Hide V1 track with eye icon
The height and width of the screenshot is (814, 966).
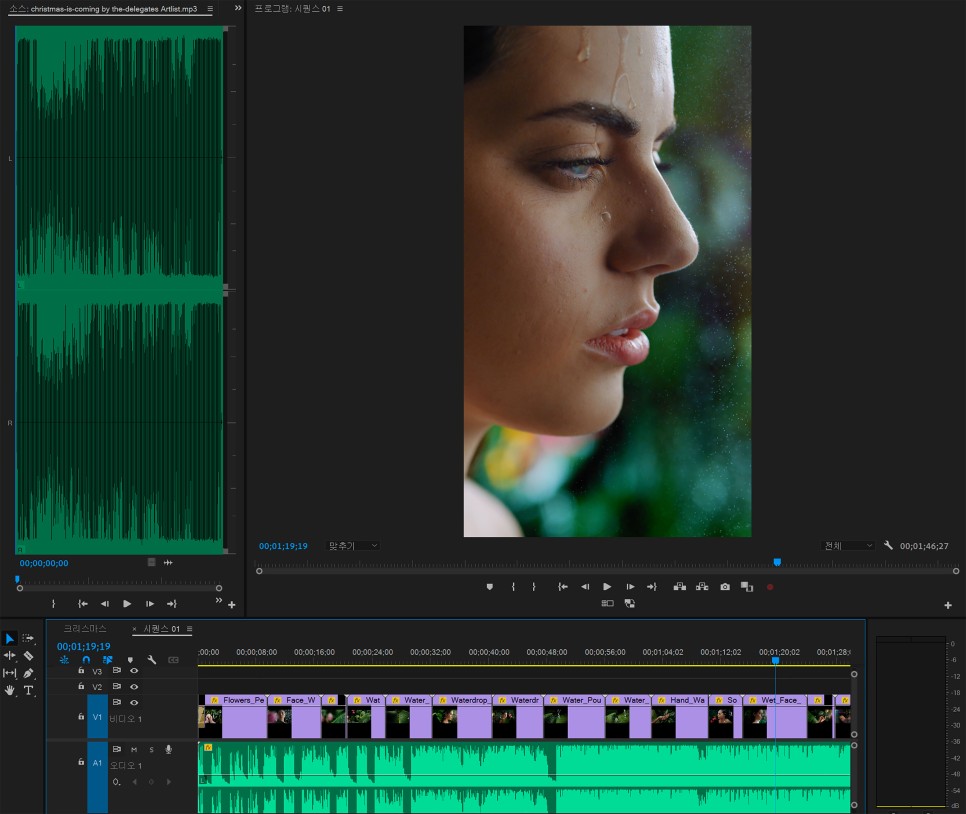pyautogui.click(x=134, y=702)
